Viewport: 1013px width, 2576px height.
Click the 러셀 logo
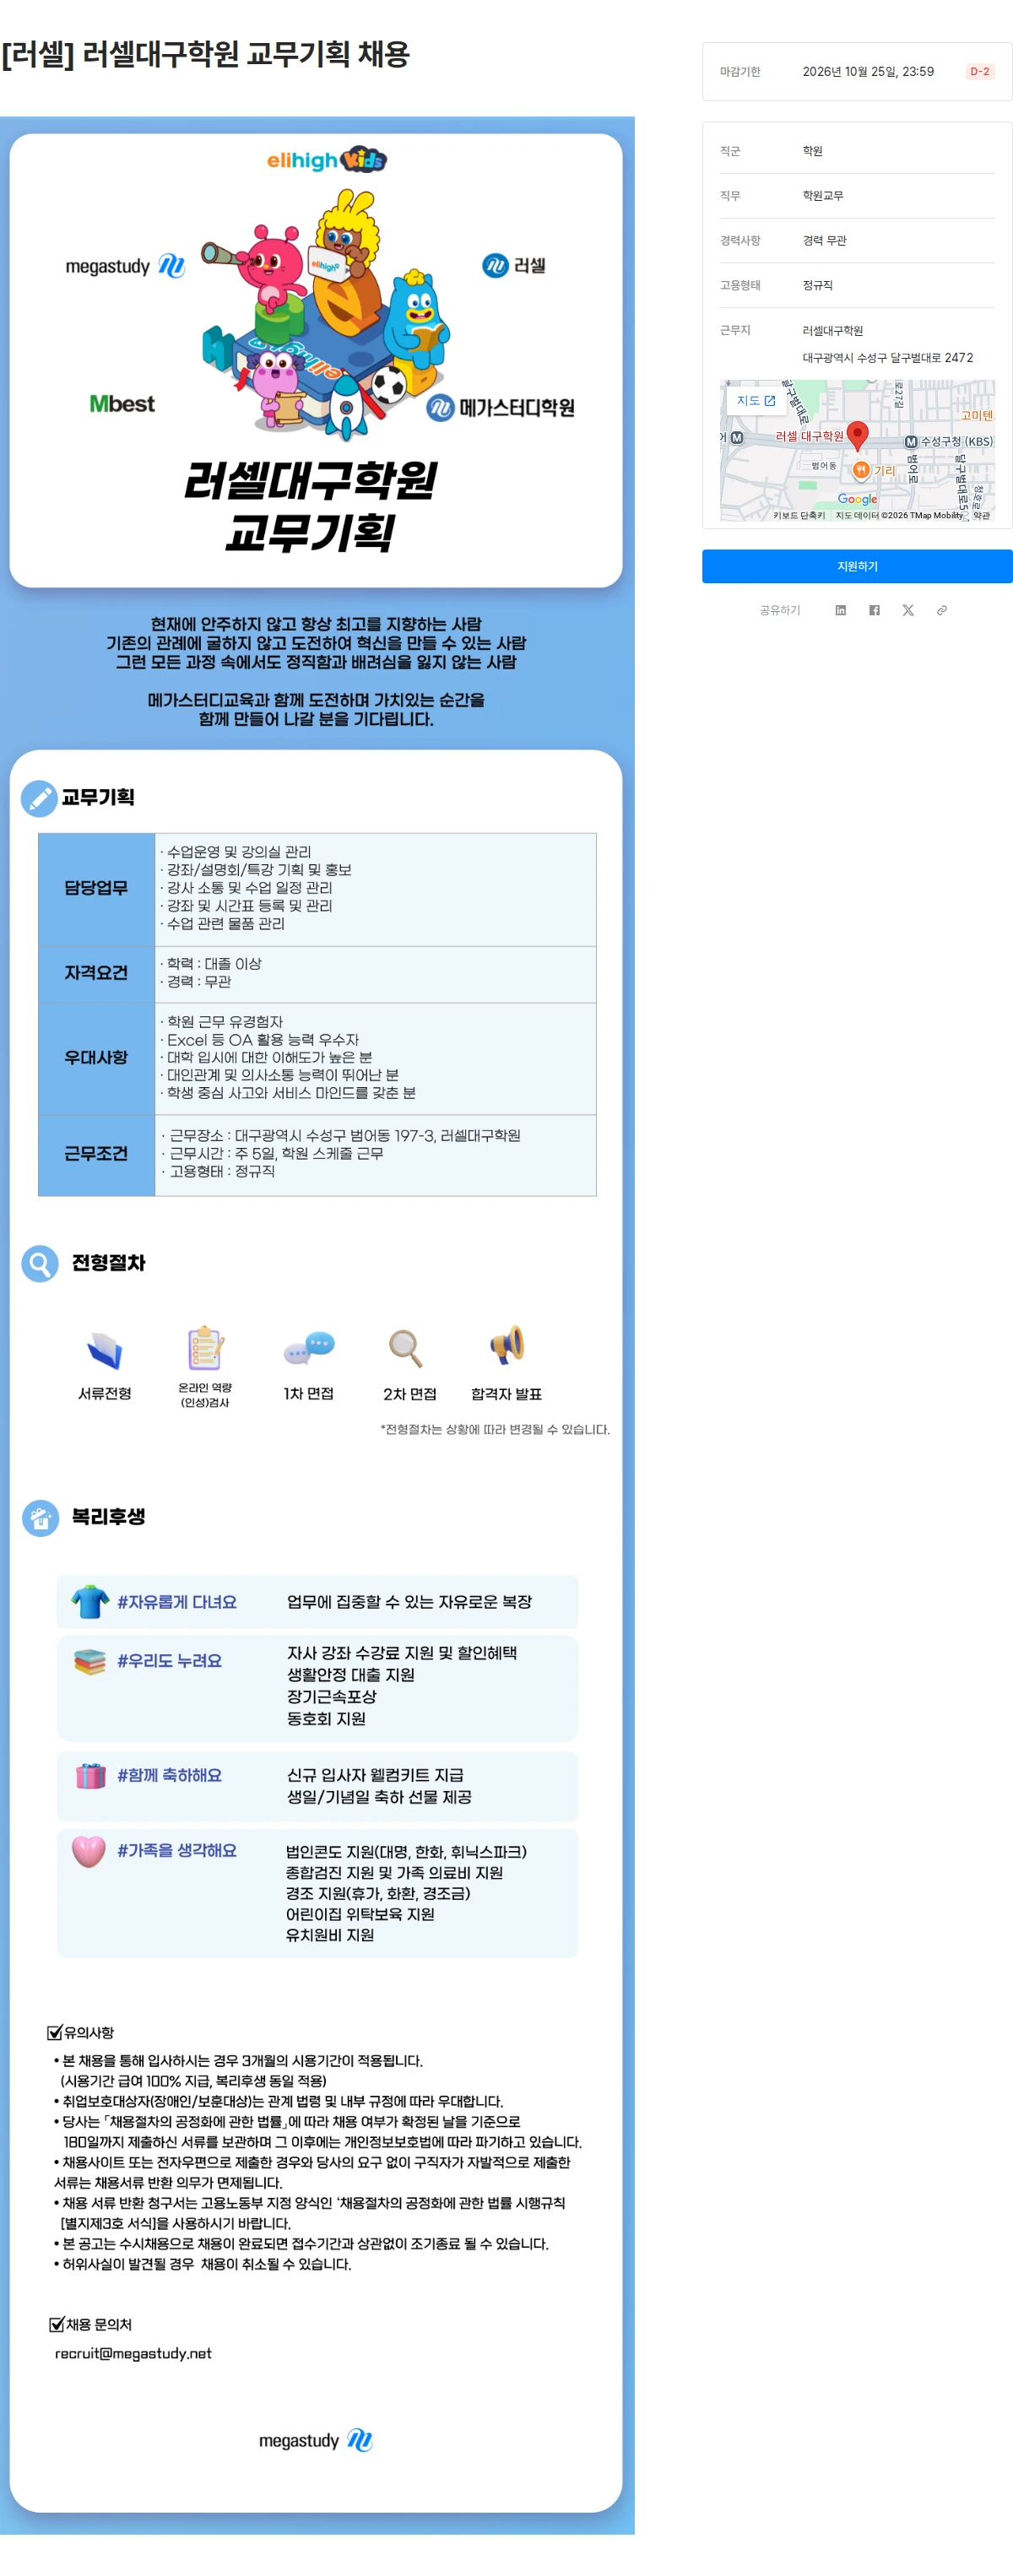[514, 266]
